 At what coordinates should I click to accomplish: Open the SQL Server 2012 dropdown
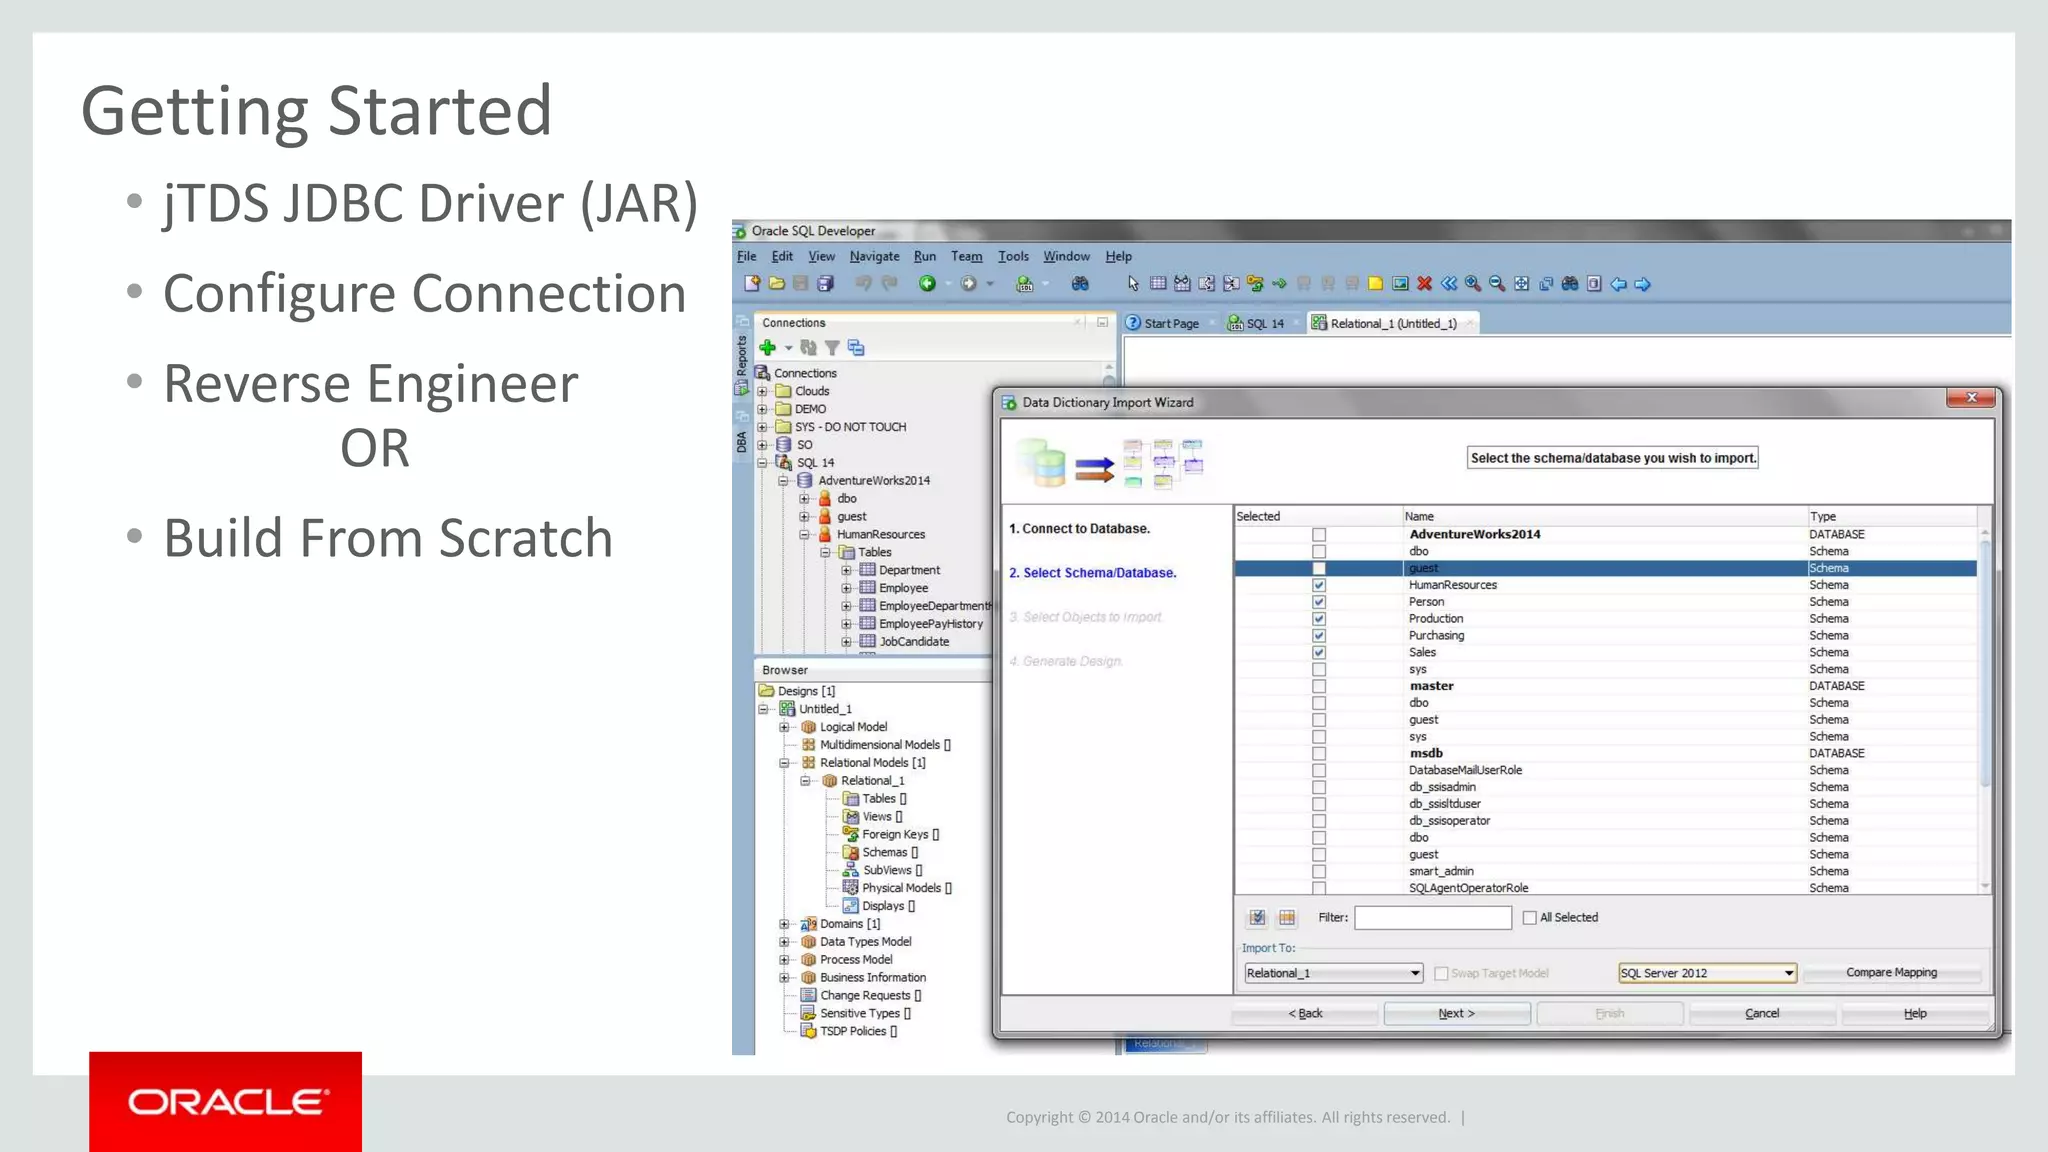(x=1707, y=973)
